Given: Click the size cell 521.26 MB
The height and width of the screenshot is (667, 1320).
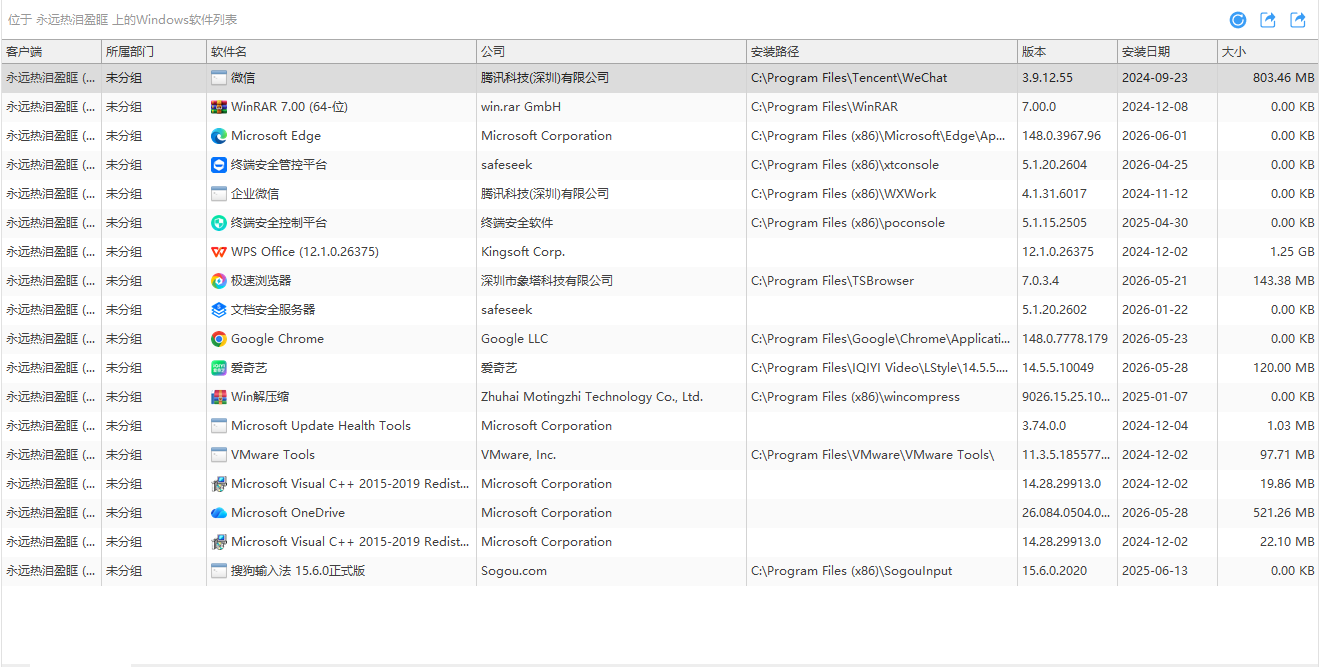Looking at the screenshot, I should [x=1283, y=513].
